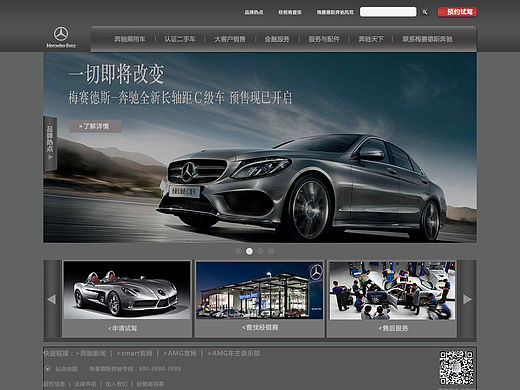The height and width of the screenshot is (390, 520).
Task: Show previous thumbnails with left arrow
Action: [x=52, y=299]
